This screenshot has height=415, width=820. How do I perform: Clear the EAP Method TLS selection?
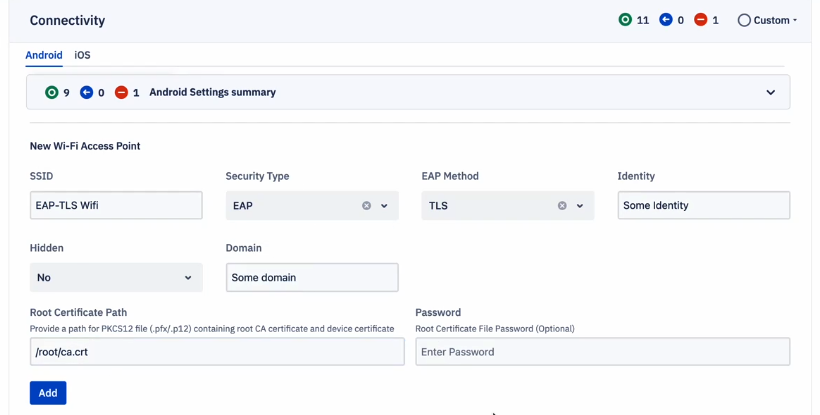point(562,205)
